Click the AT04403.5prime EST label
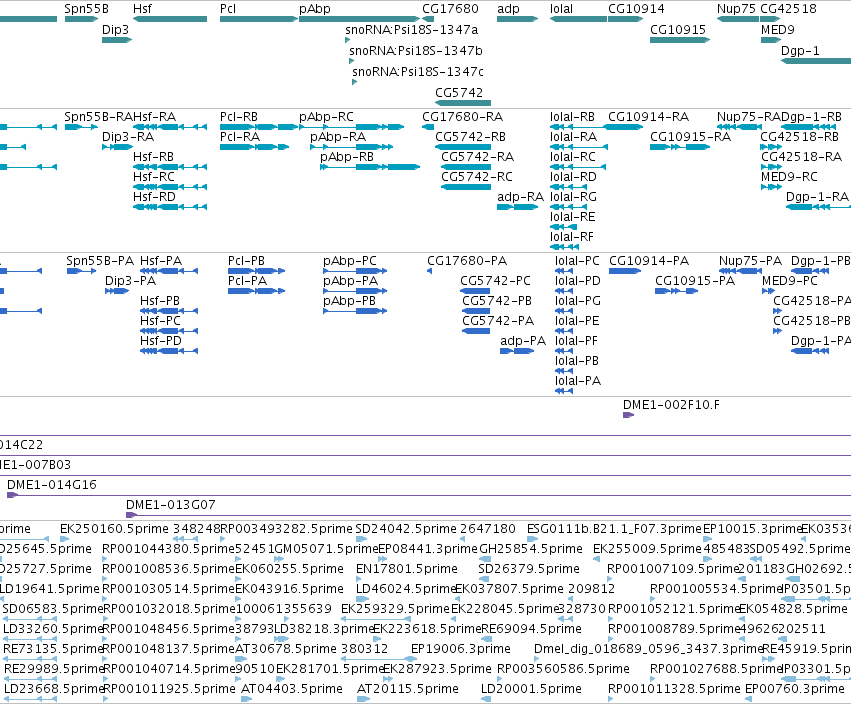The height and width of the screenshot is (704, 851). point(292,689)
